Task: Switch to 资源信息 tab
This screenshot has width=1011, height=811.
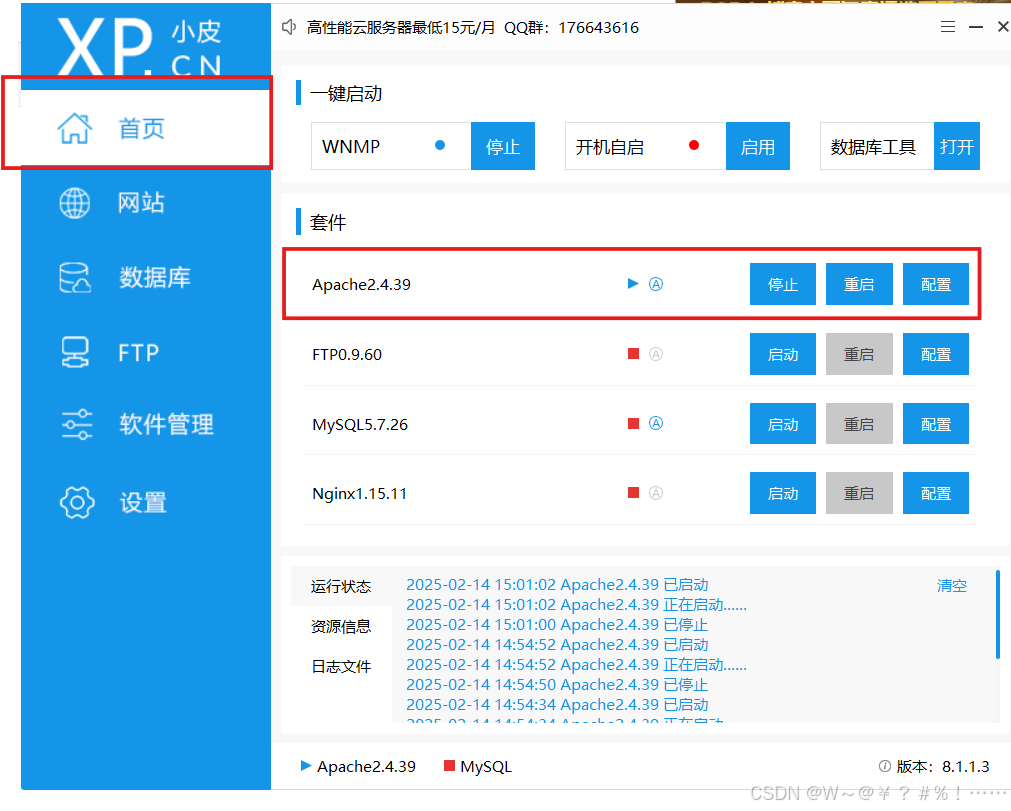Action: (341, 626)
